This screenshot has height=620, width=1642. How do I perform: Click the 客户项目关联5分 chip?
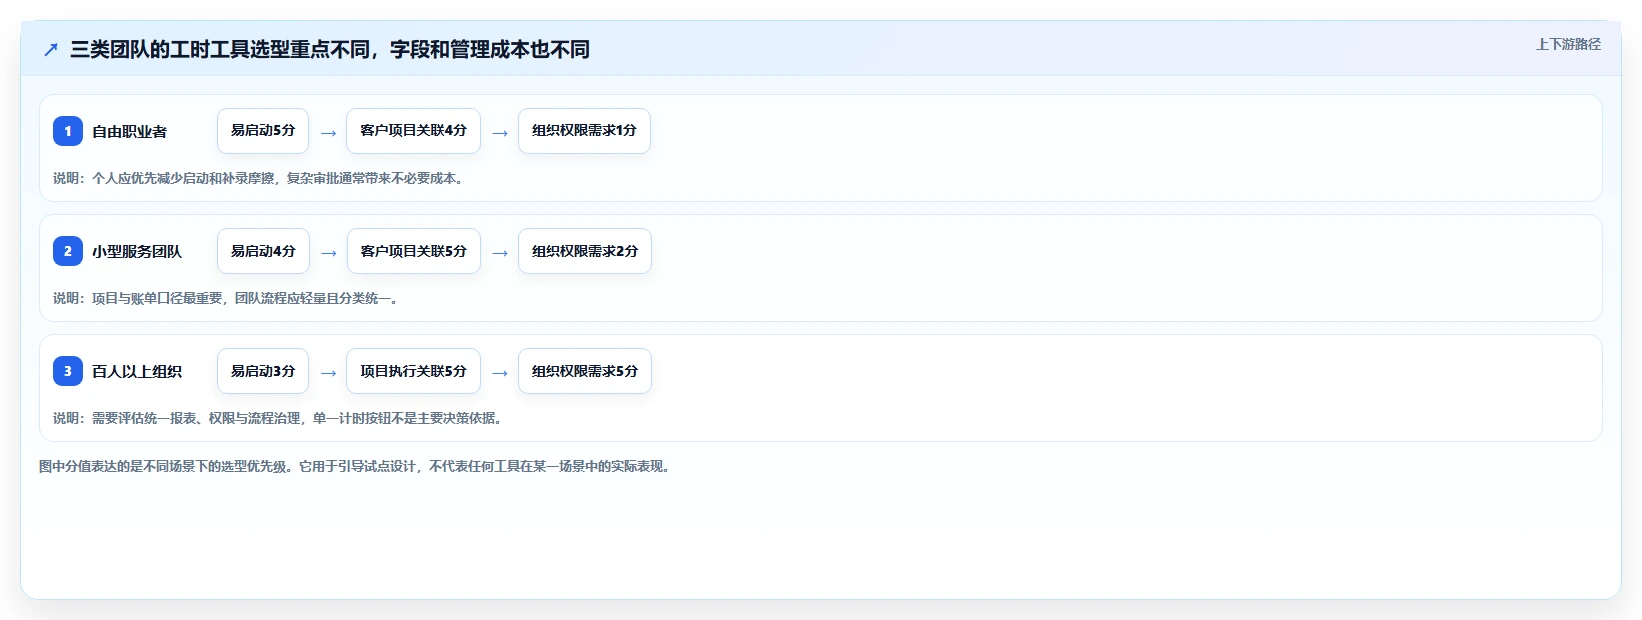[x=413, y=251]
